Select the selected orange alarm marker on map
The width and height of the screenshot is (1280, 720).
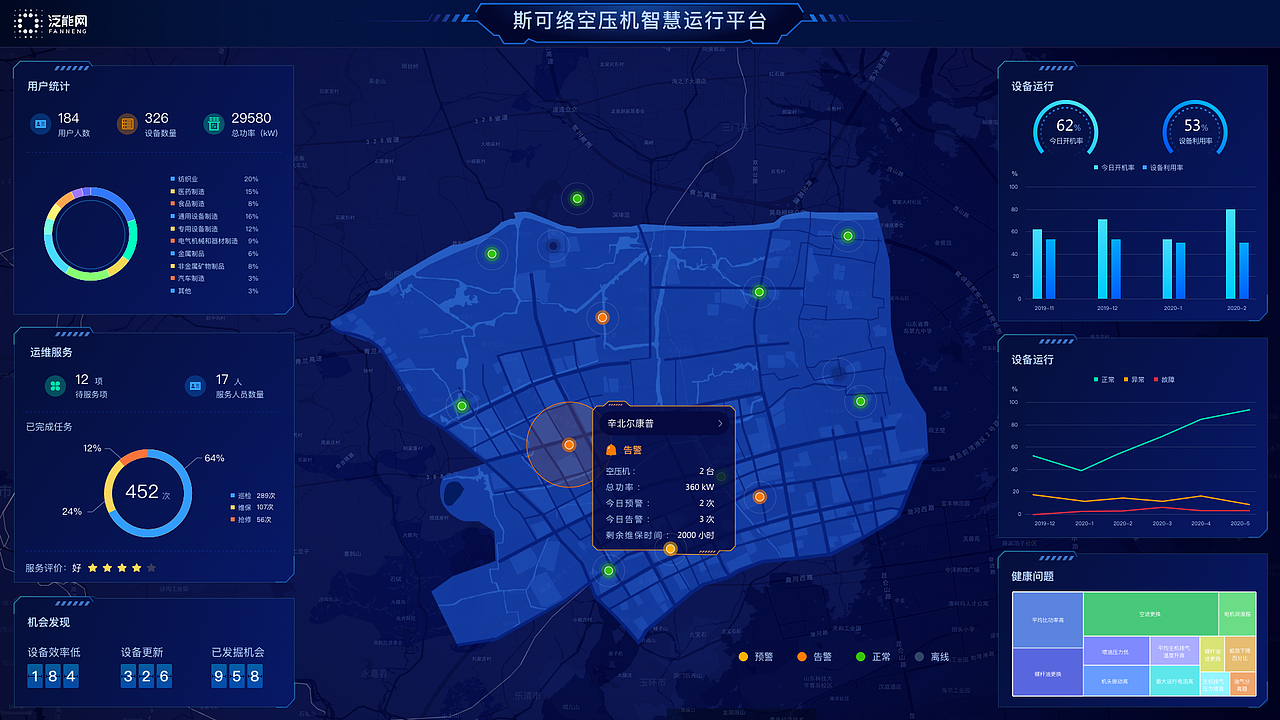(568, 444)
